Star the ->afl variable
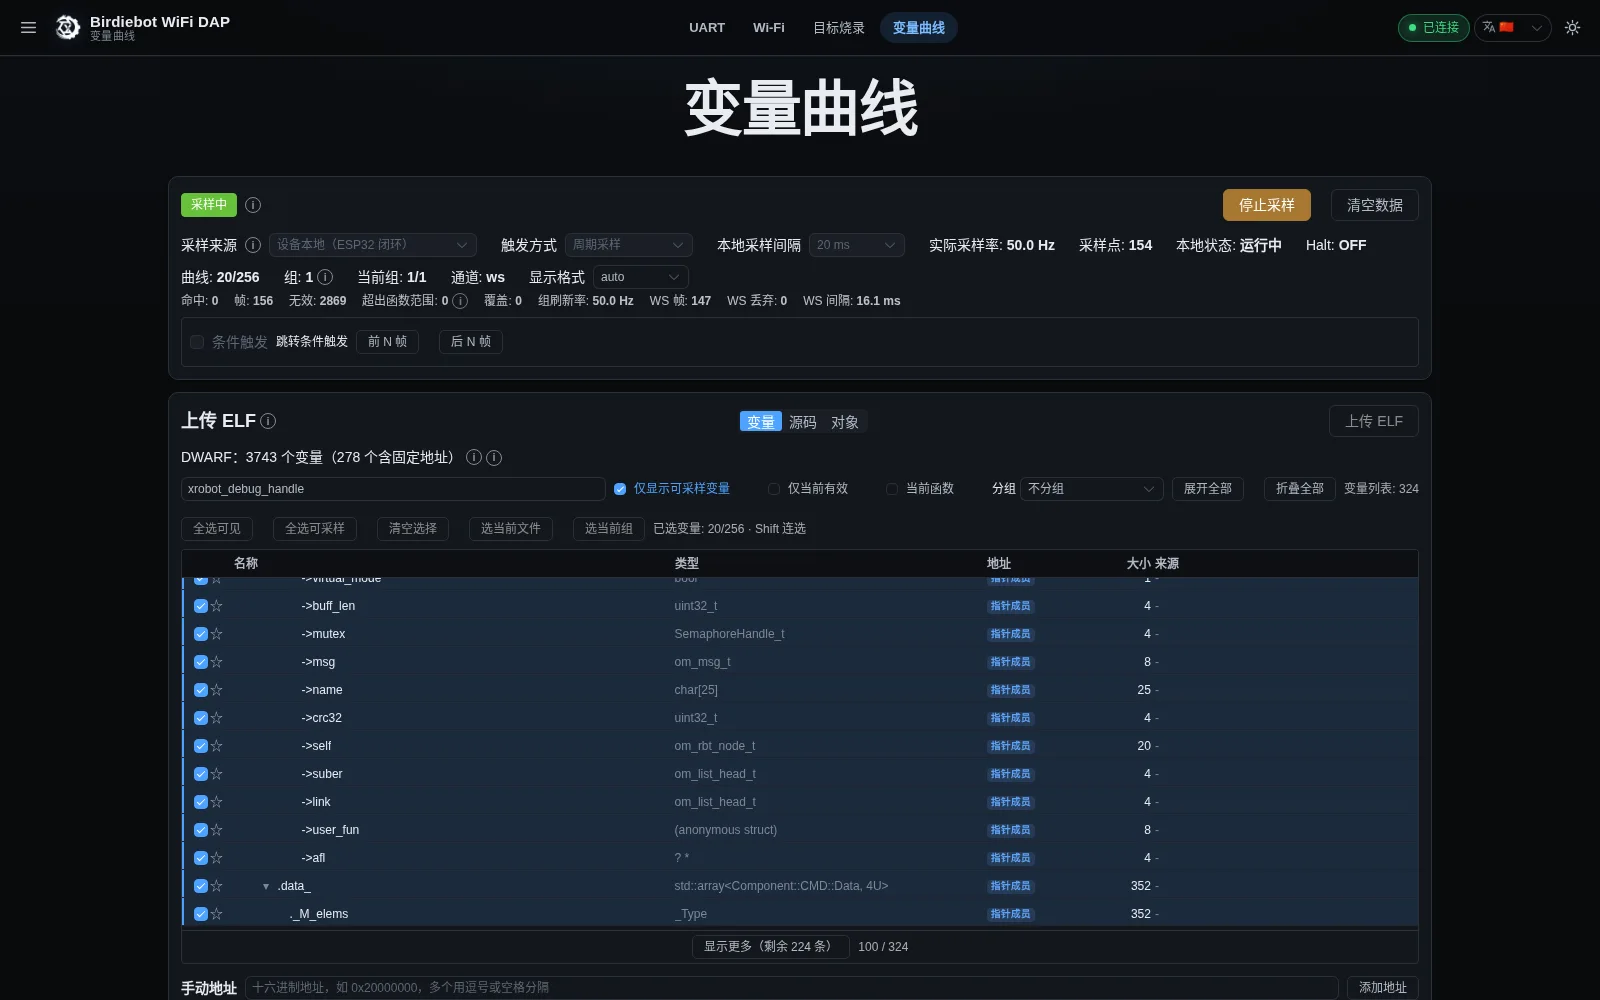 click(x=217, y=858)
